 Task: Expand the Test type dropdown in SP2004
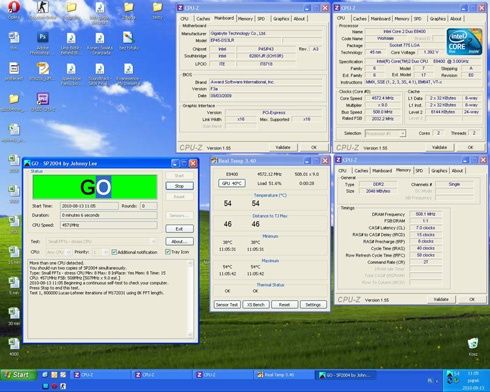point(154,241)
